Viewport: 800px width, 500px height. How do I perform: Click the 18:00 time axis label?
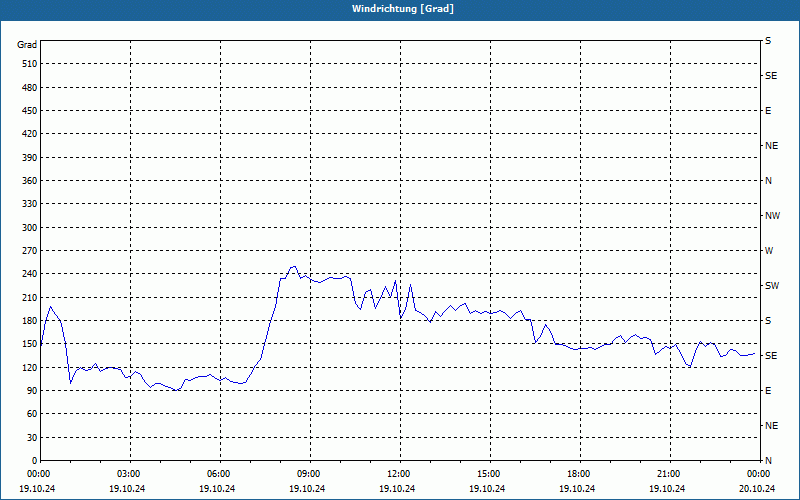click(x=580, y=474)
